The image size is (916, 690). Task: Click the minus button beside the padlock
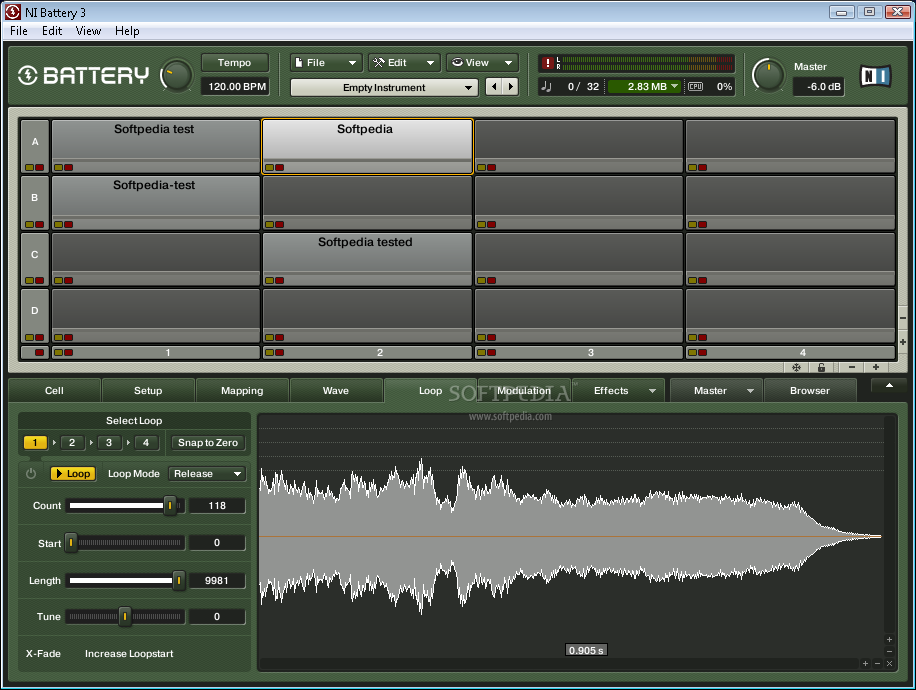[852, 367]
